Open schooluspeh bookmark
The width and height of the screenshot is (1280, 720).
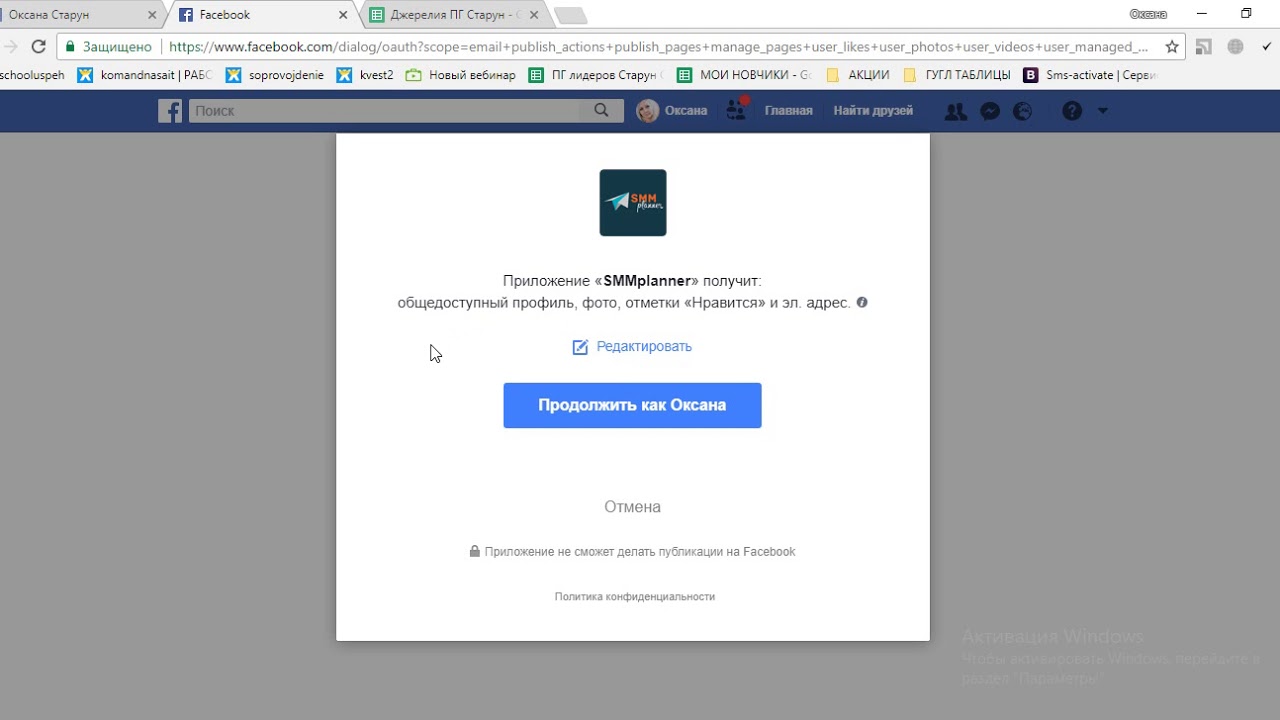pyautogui.click(x=32, y=75)
